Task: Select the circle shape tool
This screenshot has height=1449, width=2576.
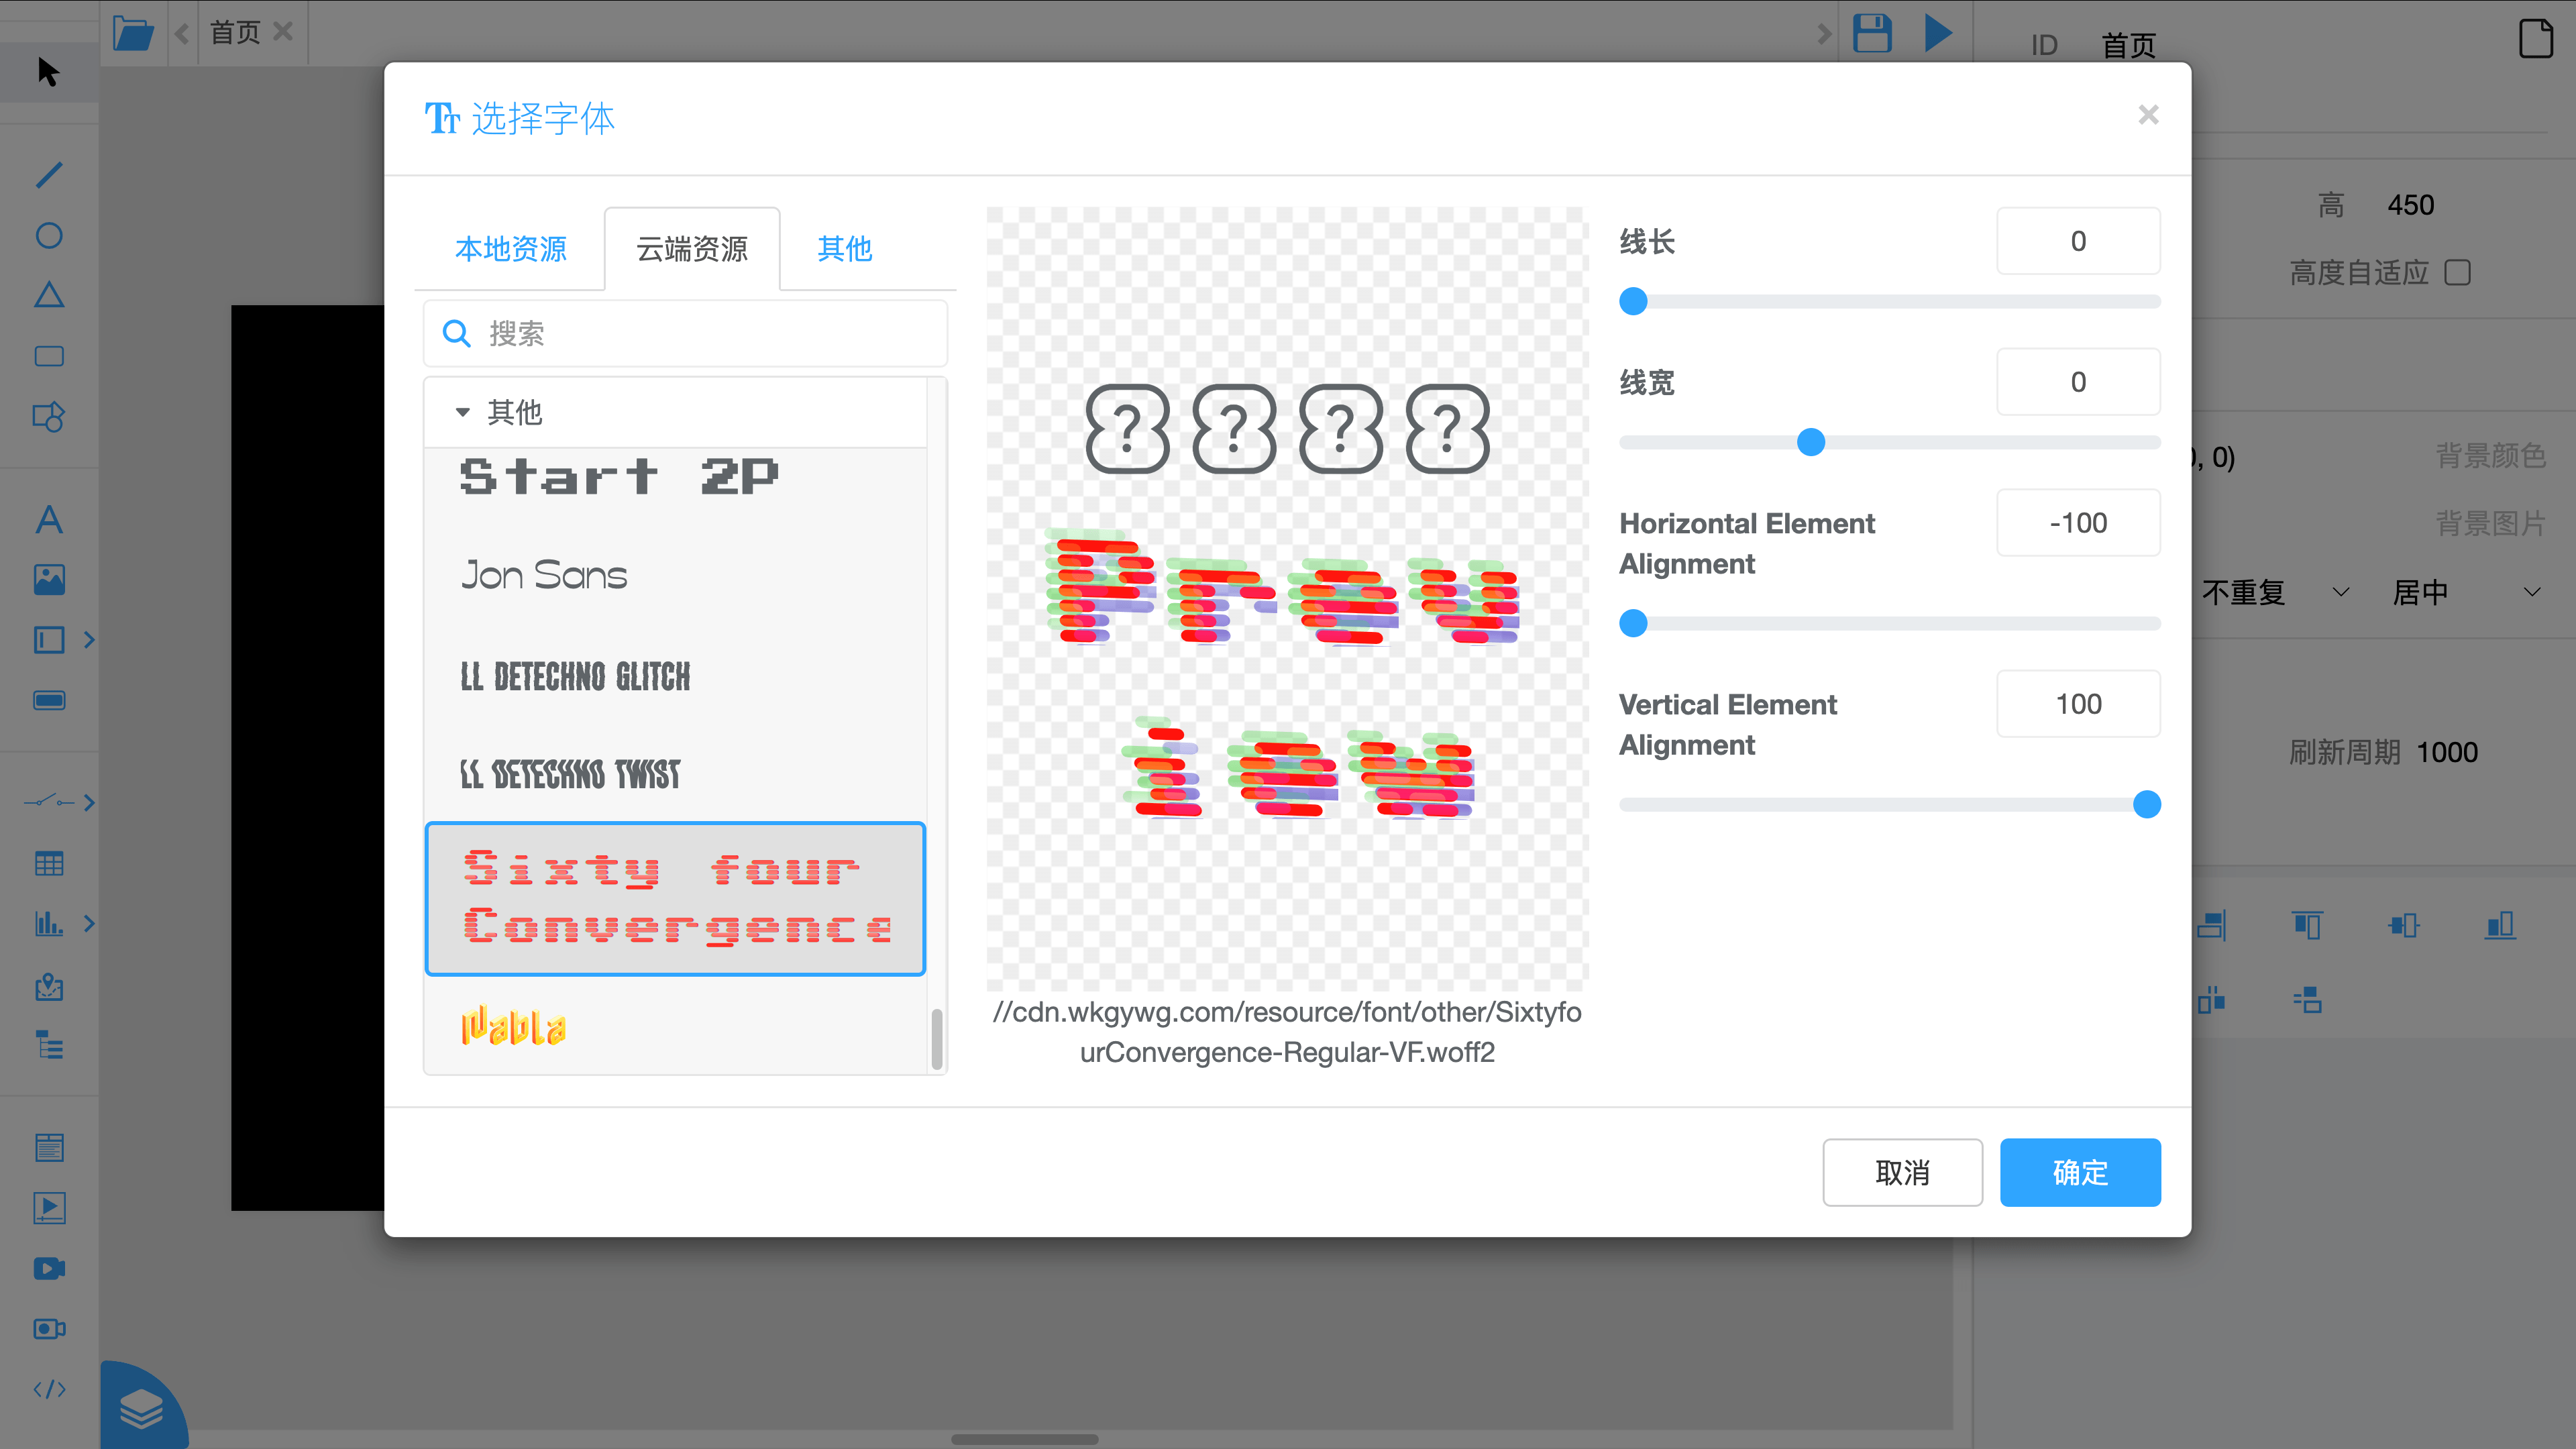Action: point(49,235)
